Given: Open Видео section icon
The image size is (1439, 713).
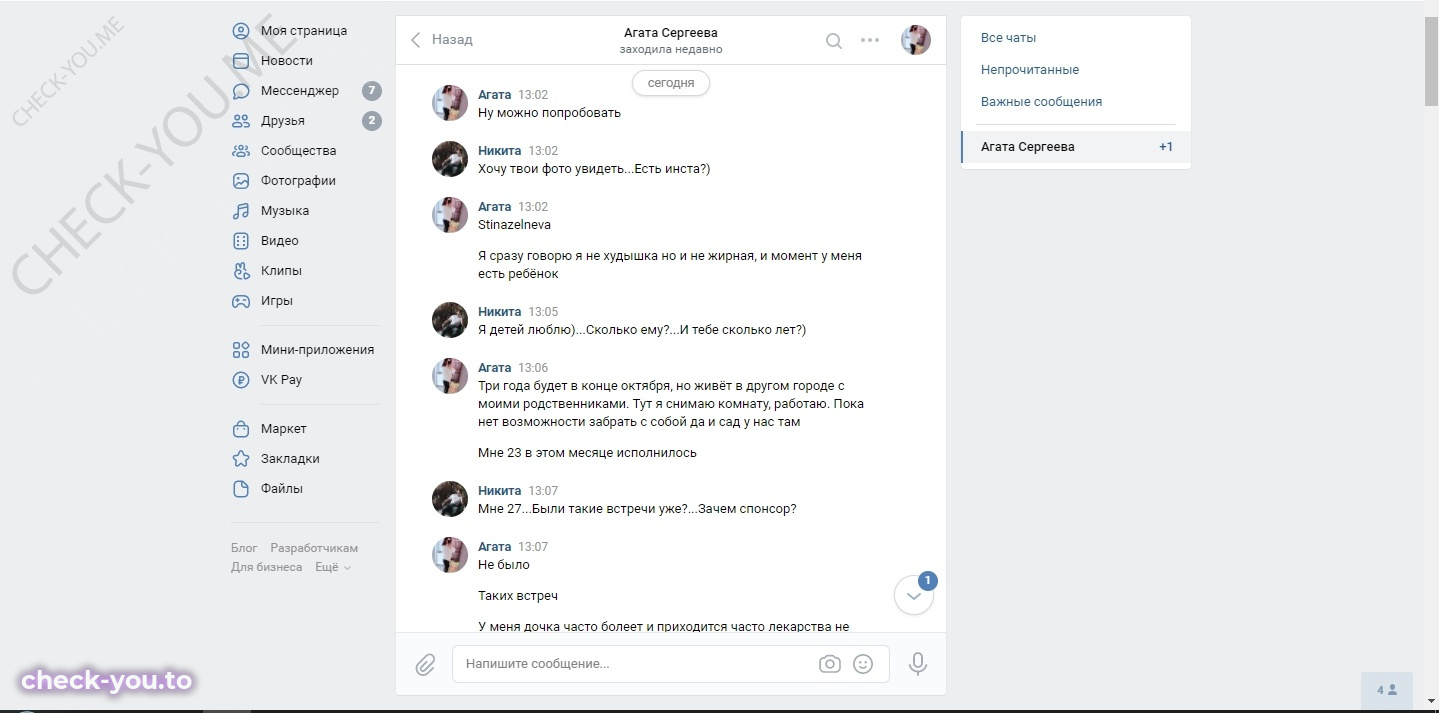Looking at the screenshot, I should 241,241.
